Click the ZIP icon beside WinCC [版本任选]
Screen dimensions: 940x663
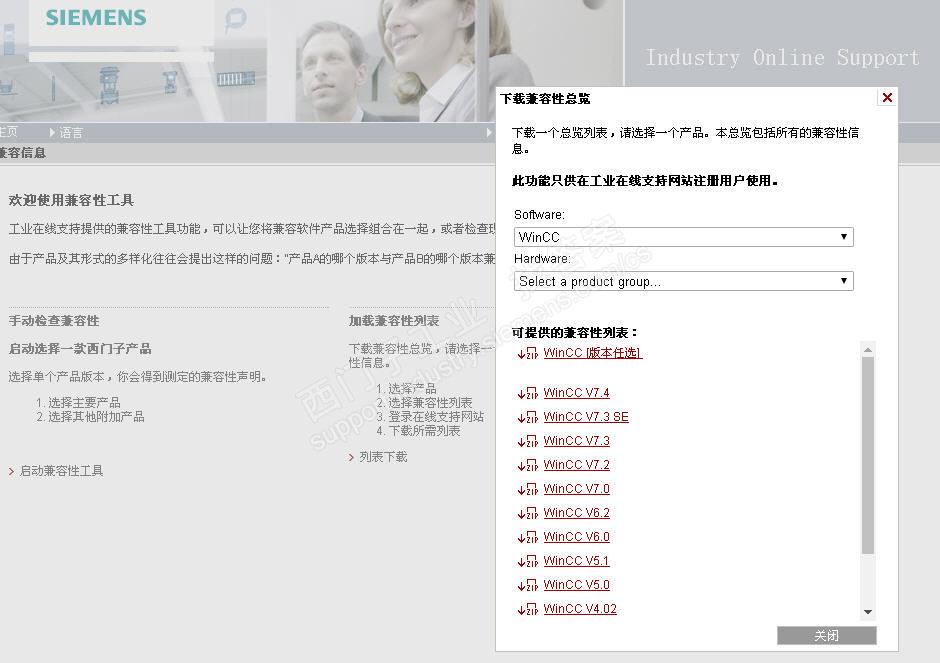coord(528,354)
